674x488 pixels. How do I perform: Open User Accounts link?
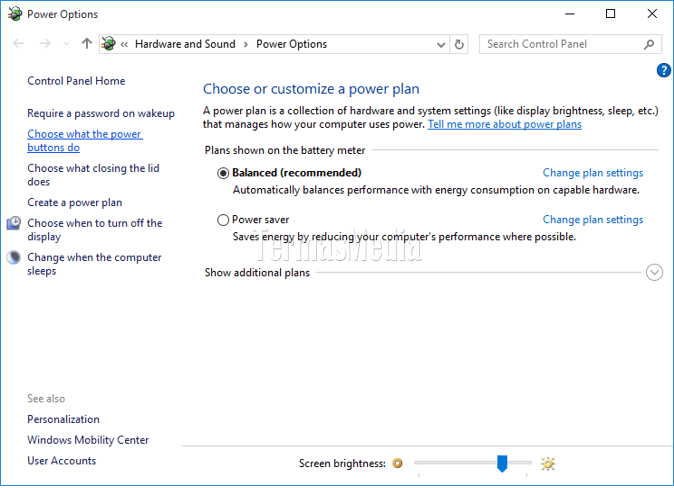click(61, 460)
